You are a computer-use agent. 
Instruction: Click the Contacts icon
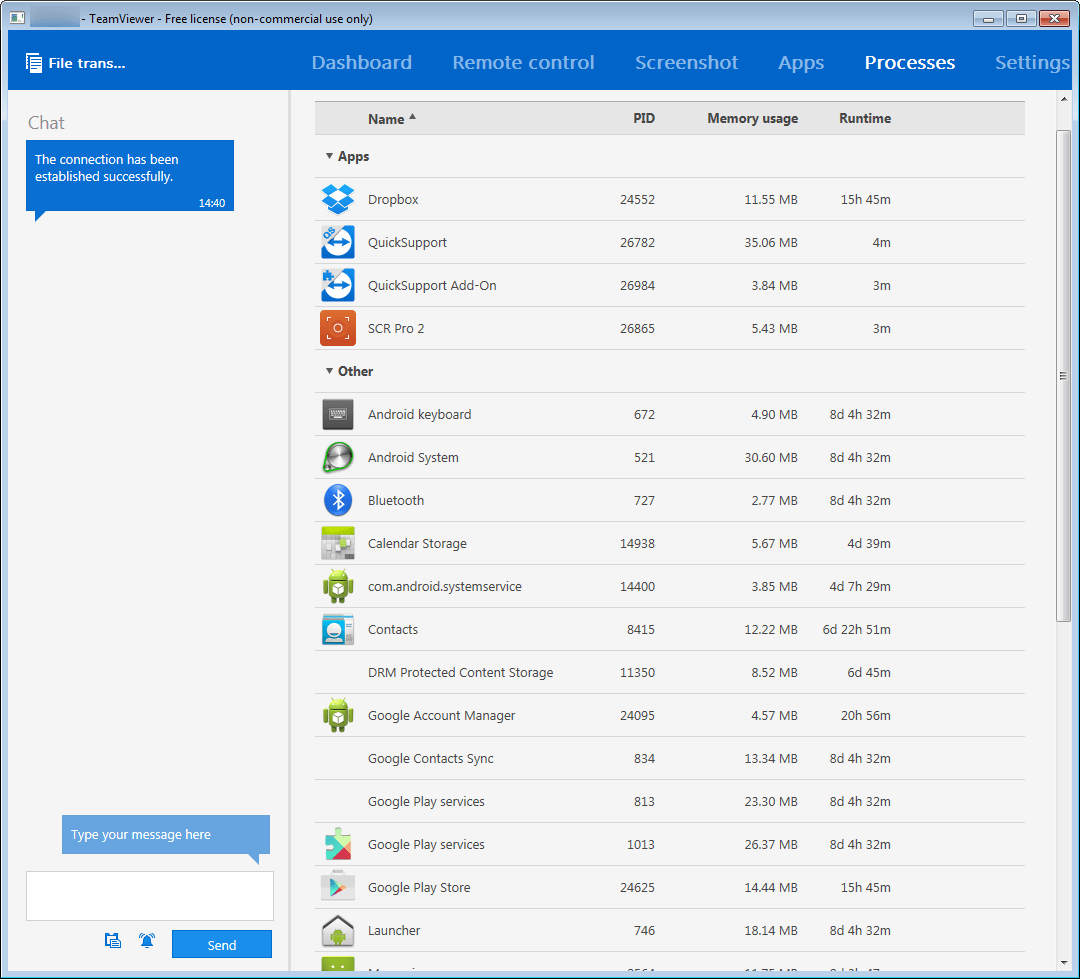(x=338, y=629)
